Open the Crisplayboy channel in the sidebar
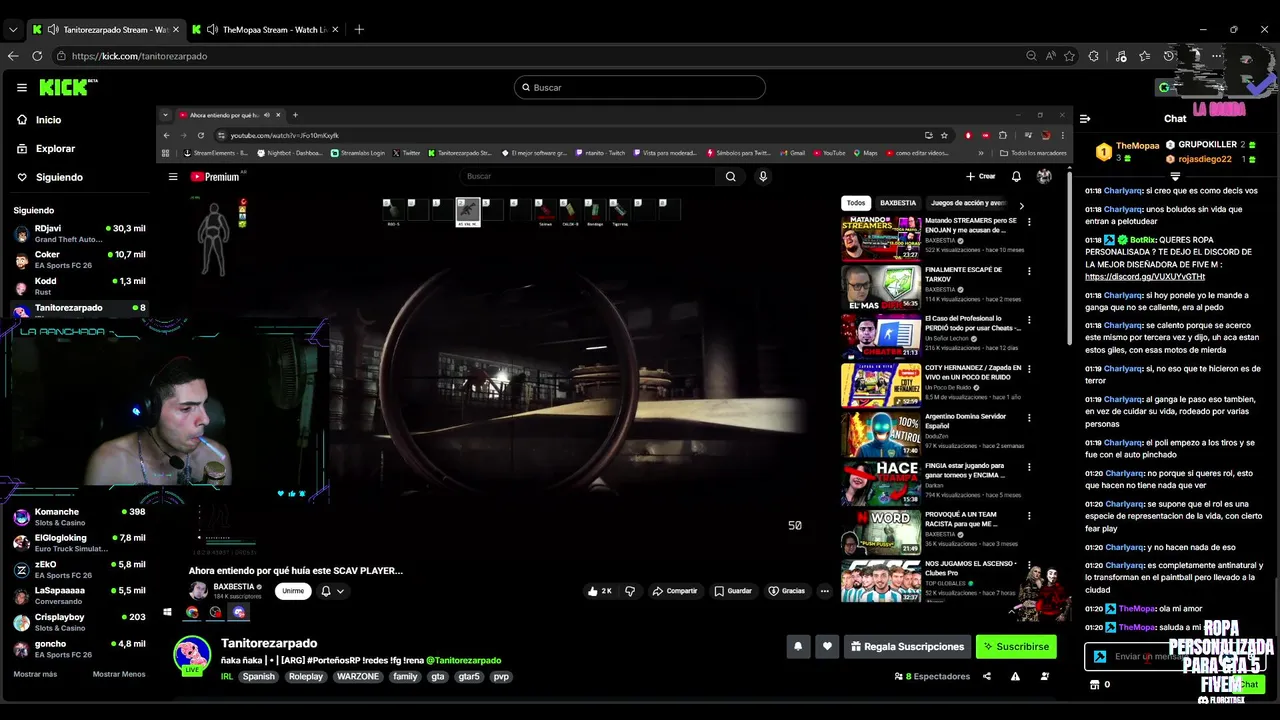 click(78, 622)
